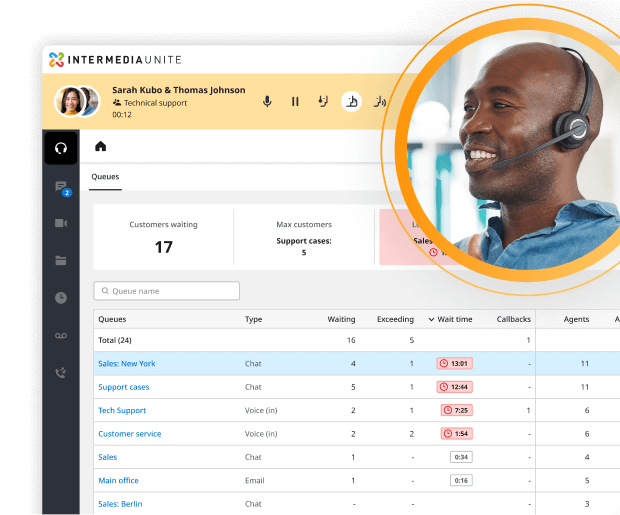The image size is (620, 515).
Task: Open the sidebar call forwarding phone icon
Action: tap(61, 373)
